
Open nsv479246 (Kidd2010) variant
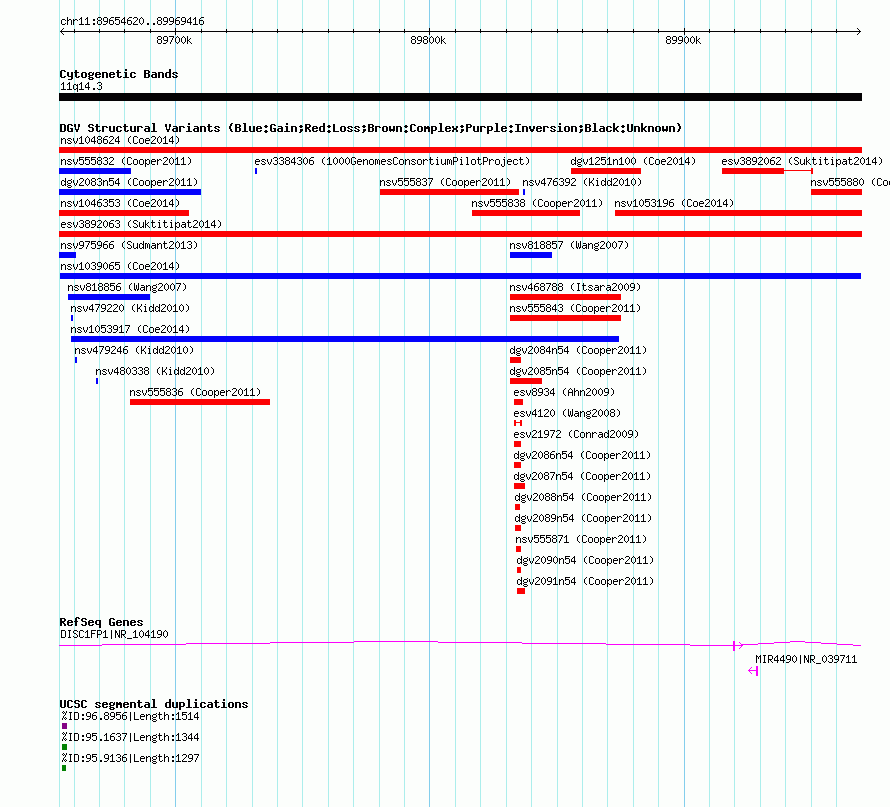[134, 350]
